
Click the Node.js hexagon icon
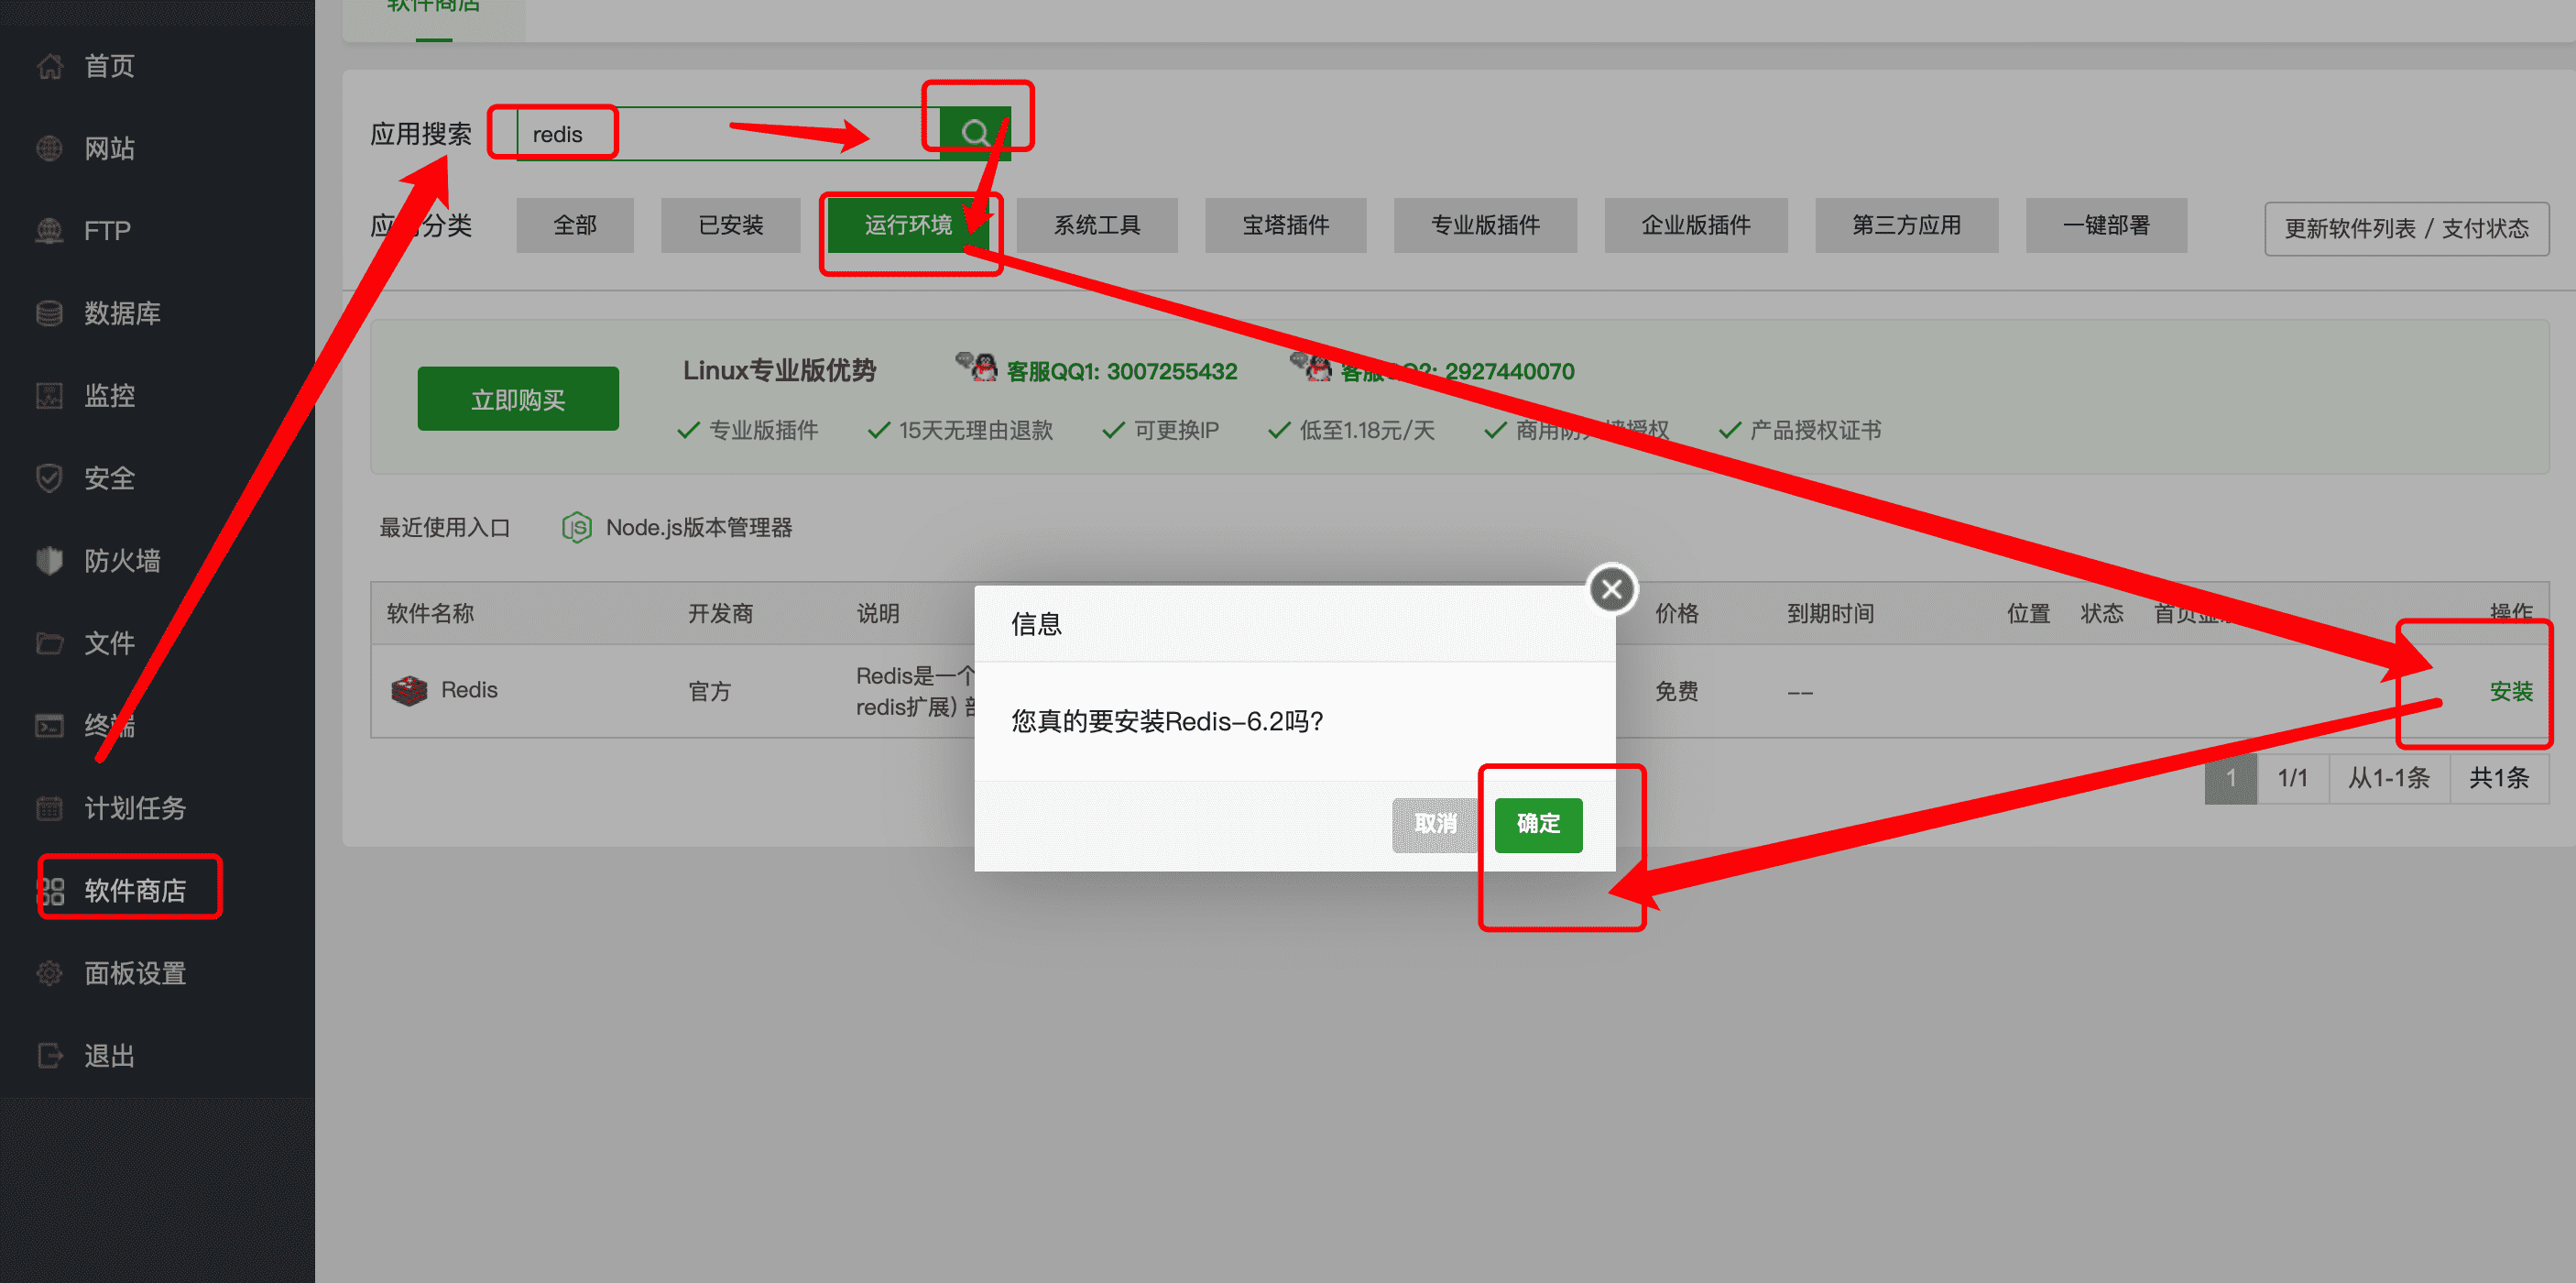[x=577, y=527]
